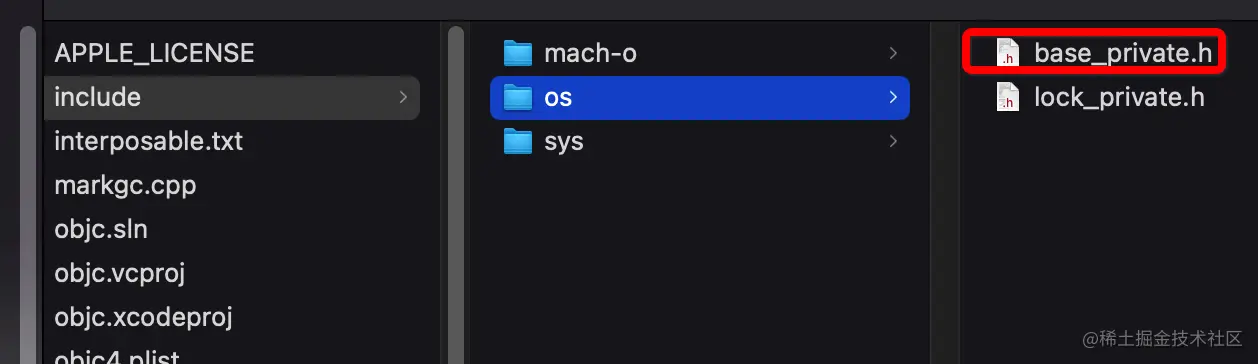Select the include folder row
This screenshot has height=364, width=1258.
pos(232,97)
